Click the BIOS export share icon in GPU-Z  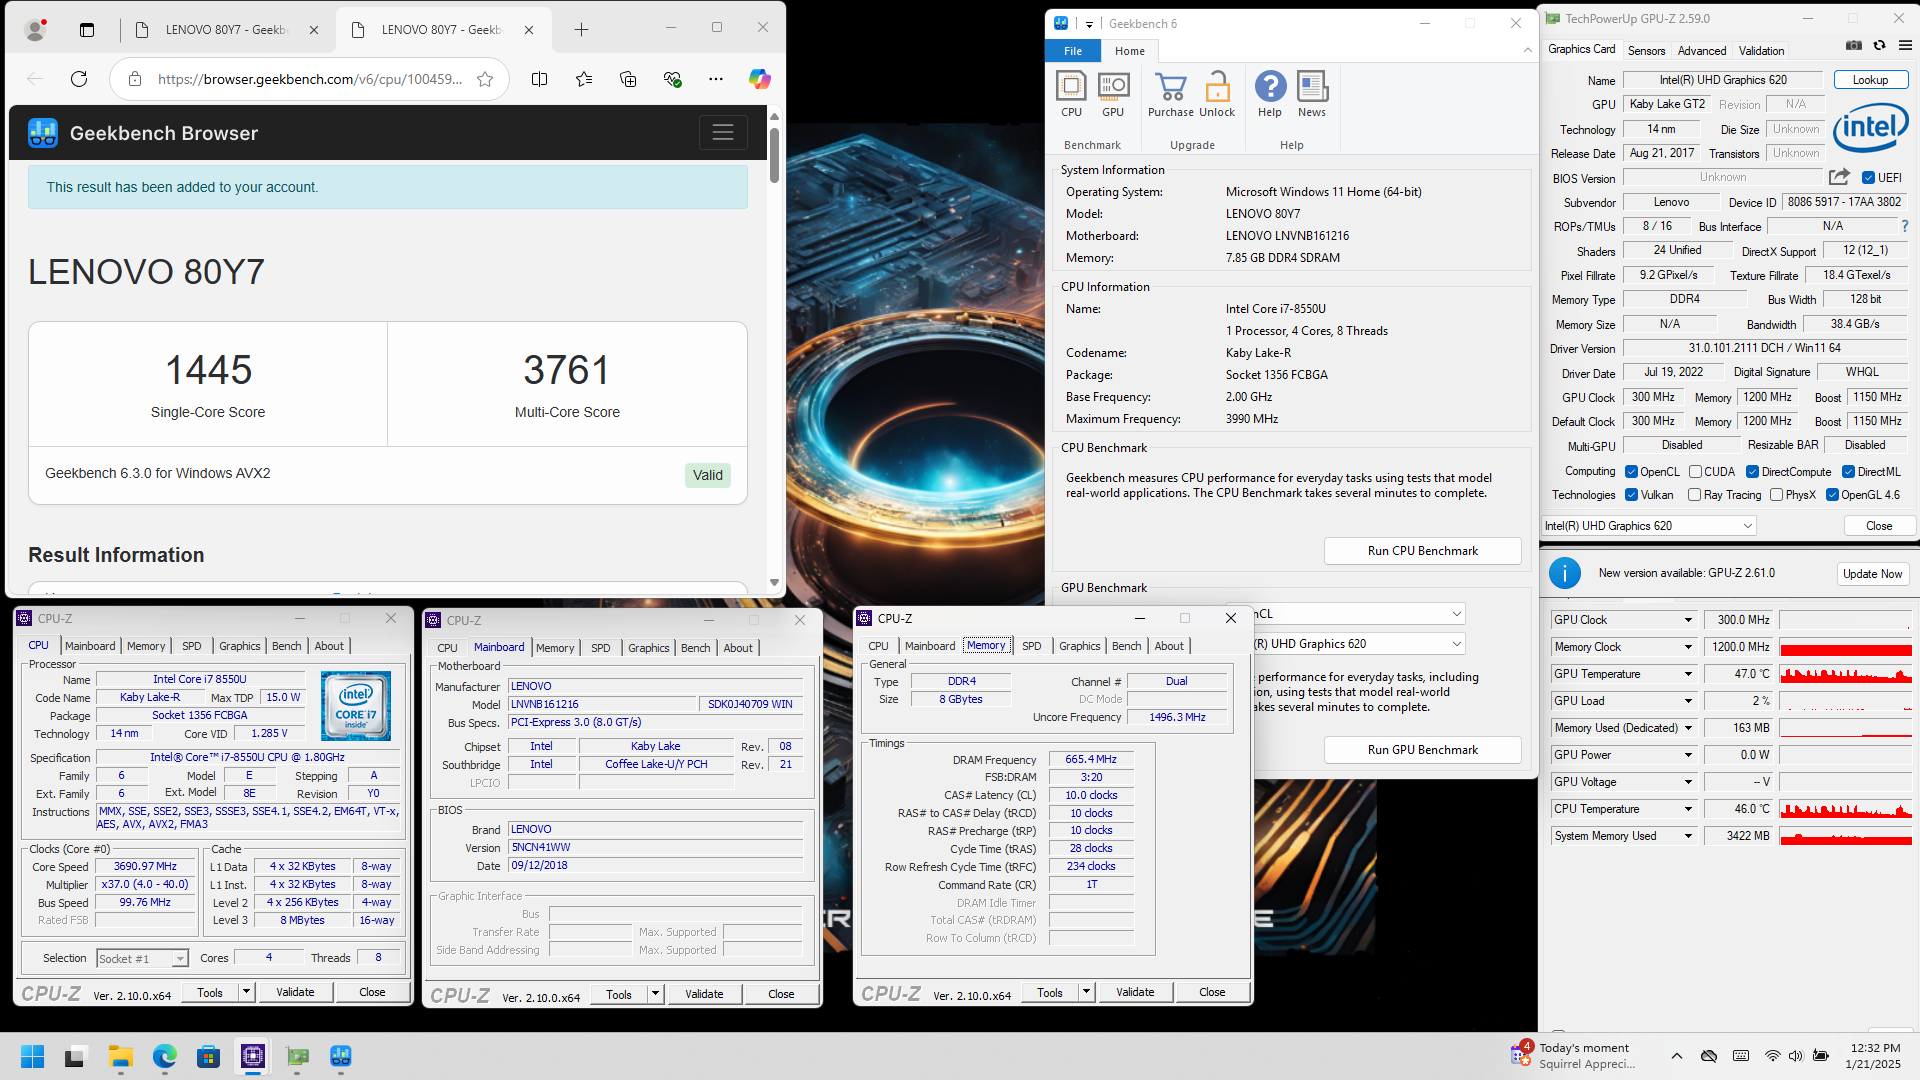pos(1839,177)
